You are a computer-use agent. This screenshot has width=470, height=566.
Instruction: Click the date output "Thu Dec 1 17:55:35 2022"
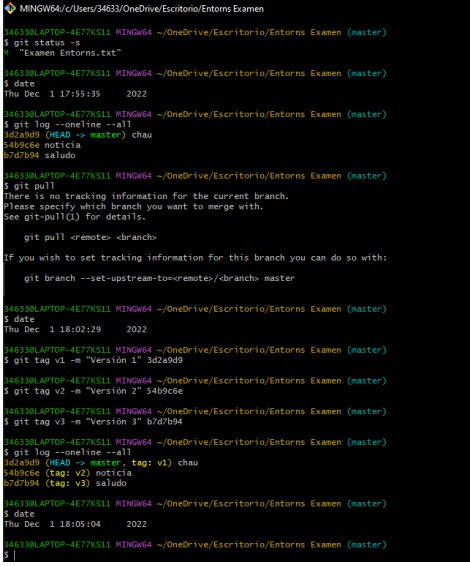[75, 94]
